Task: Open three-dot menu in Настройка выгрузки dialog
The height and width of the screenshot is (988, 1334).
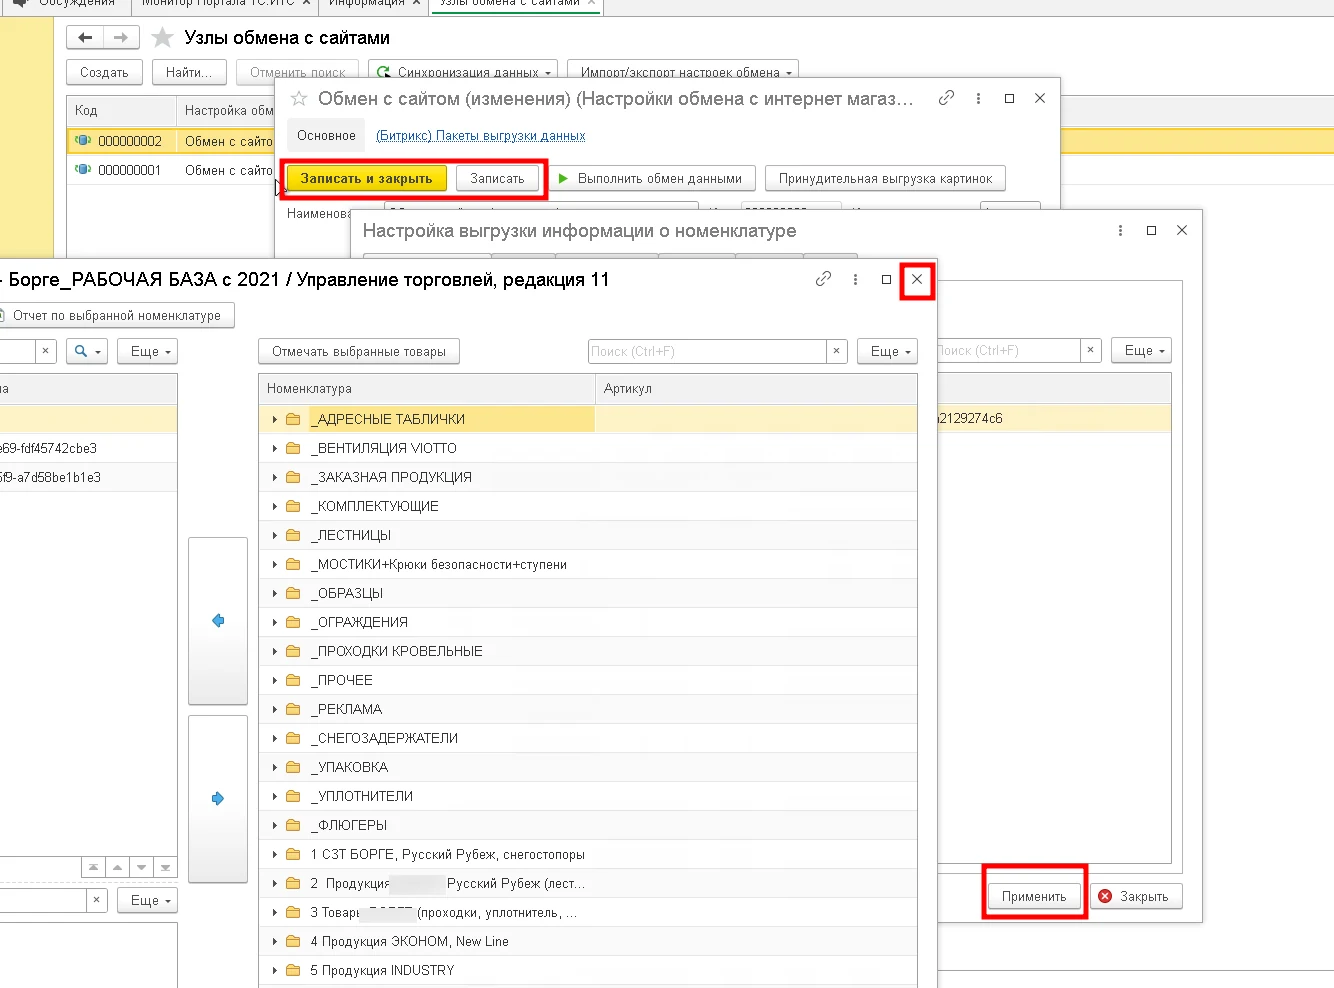Action: [x=1120, y=230]
